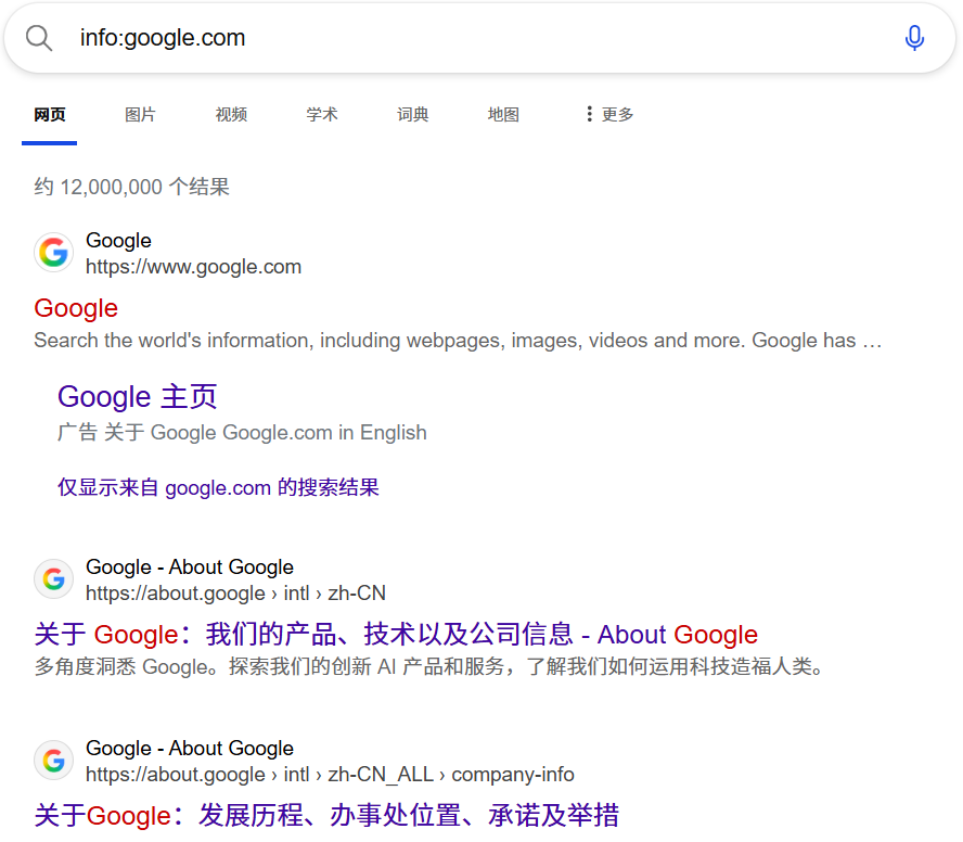Screen dimensions: 963x842
Task: Click the 广告 关于 Google Google.com in English text
Action: point(242,432)
